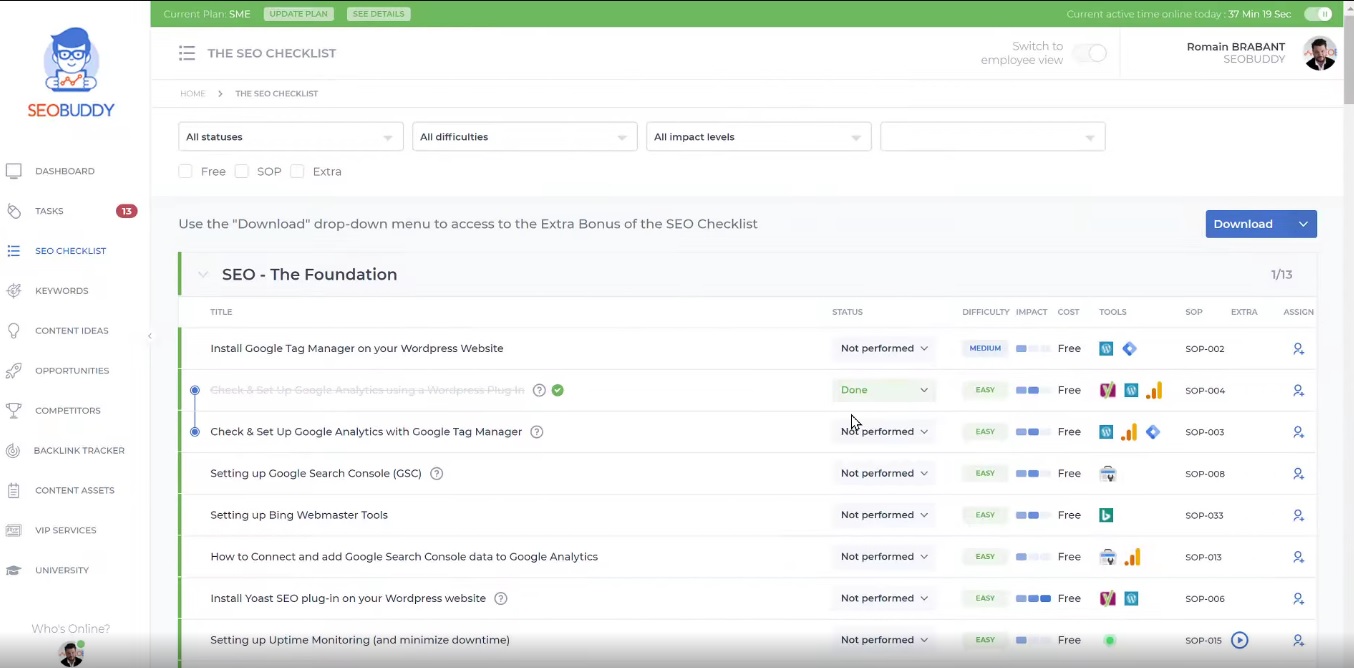Click the Search Console tool icon in the GSC row
The image size is (1354, 668).
(x=1107, y=474)
